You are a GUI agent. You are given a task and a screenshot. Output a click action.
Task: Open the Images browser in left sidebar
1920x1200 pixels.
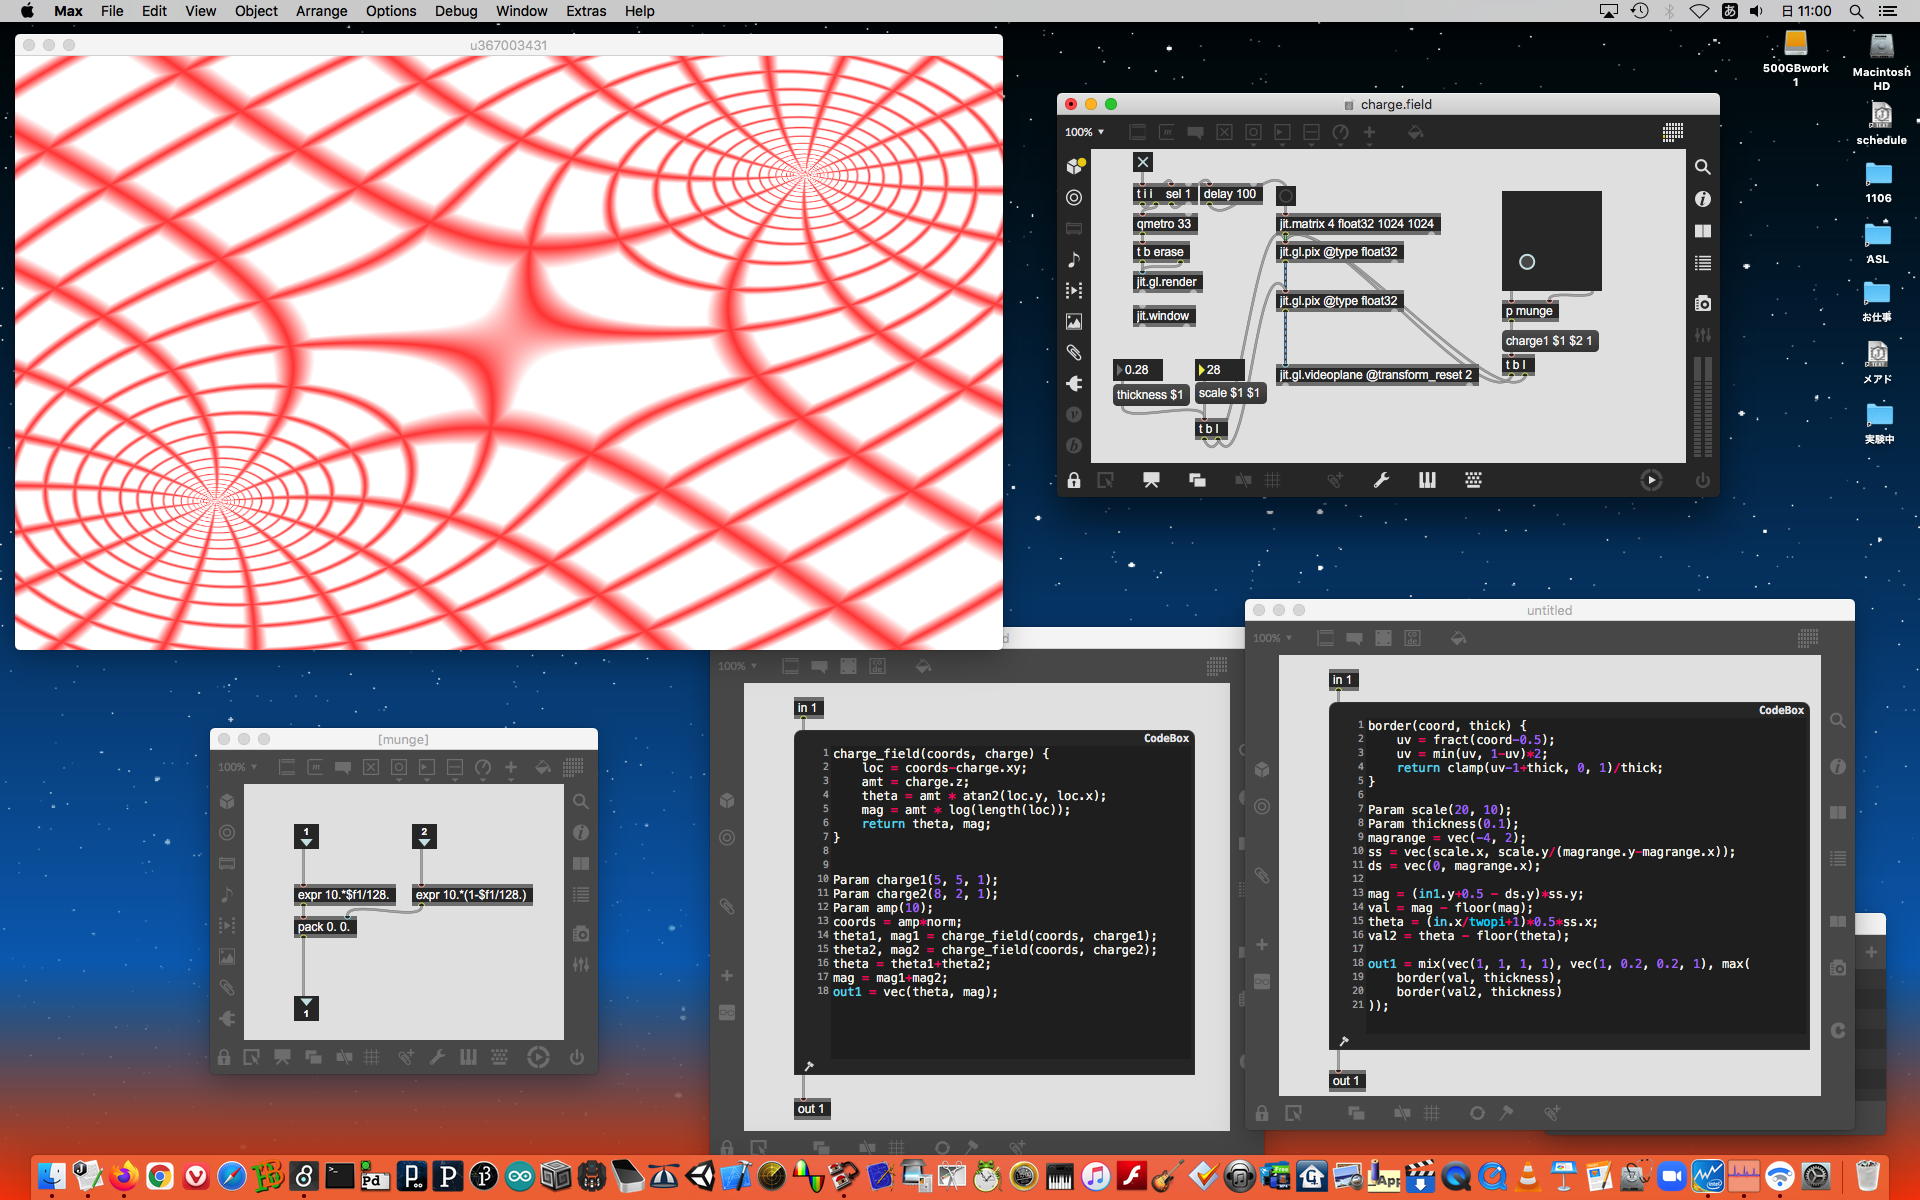[x=1074, y=322]
